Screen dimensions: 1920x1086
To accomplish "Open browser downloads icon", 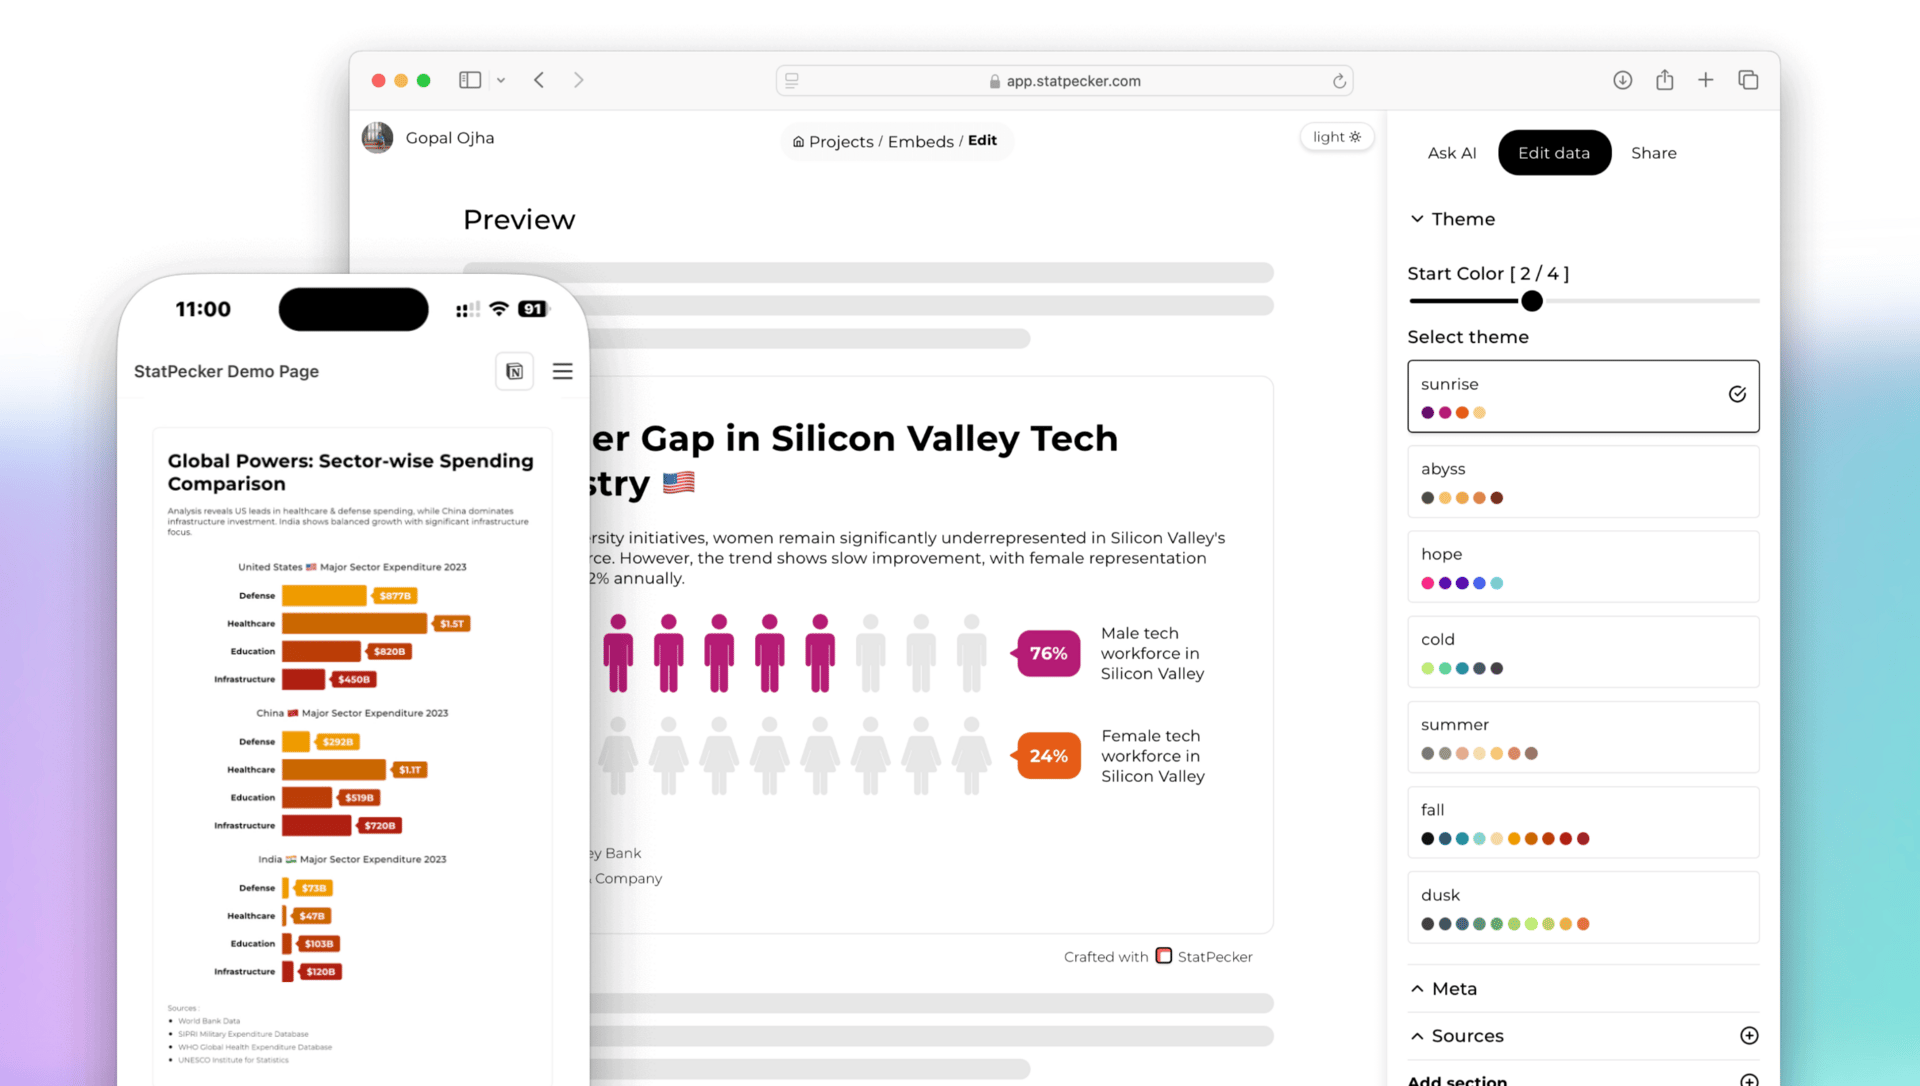I will click(1623, 80).
